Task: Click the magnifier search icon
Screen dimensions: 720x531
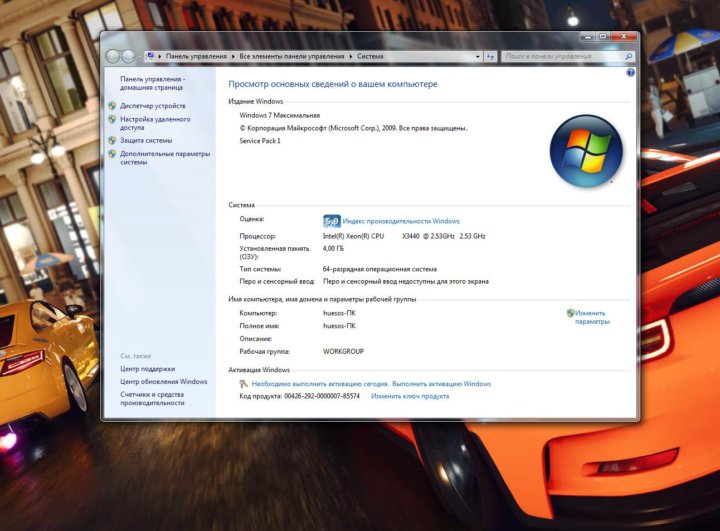Action: click(x=629, y=56)
